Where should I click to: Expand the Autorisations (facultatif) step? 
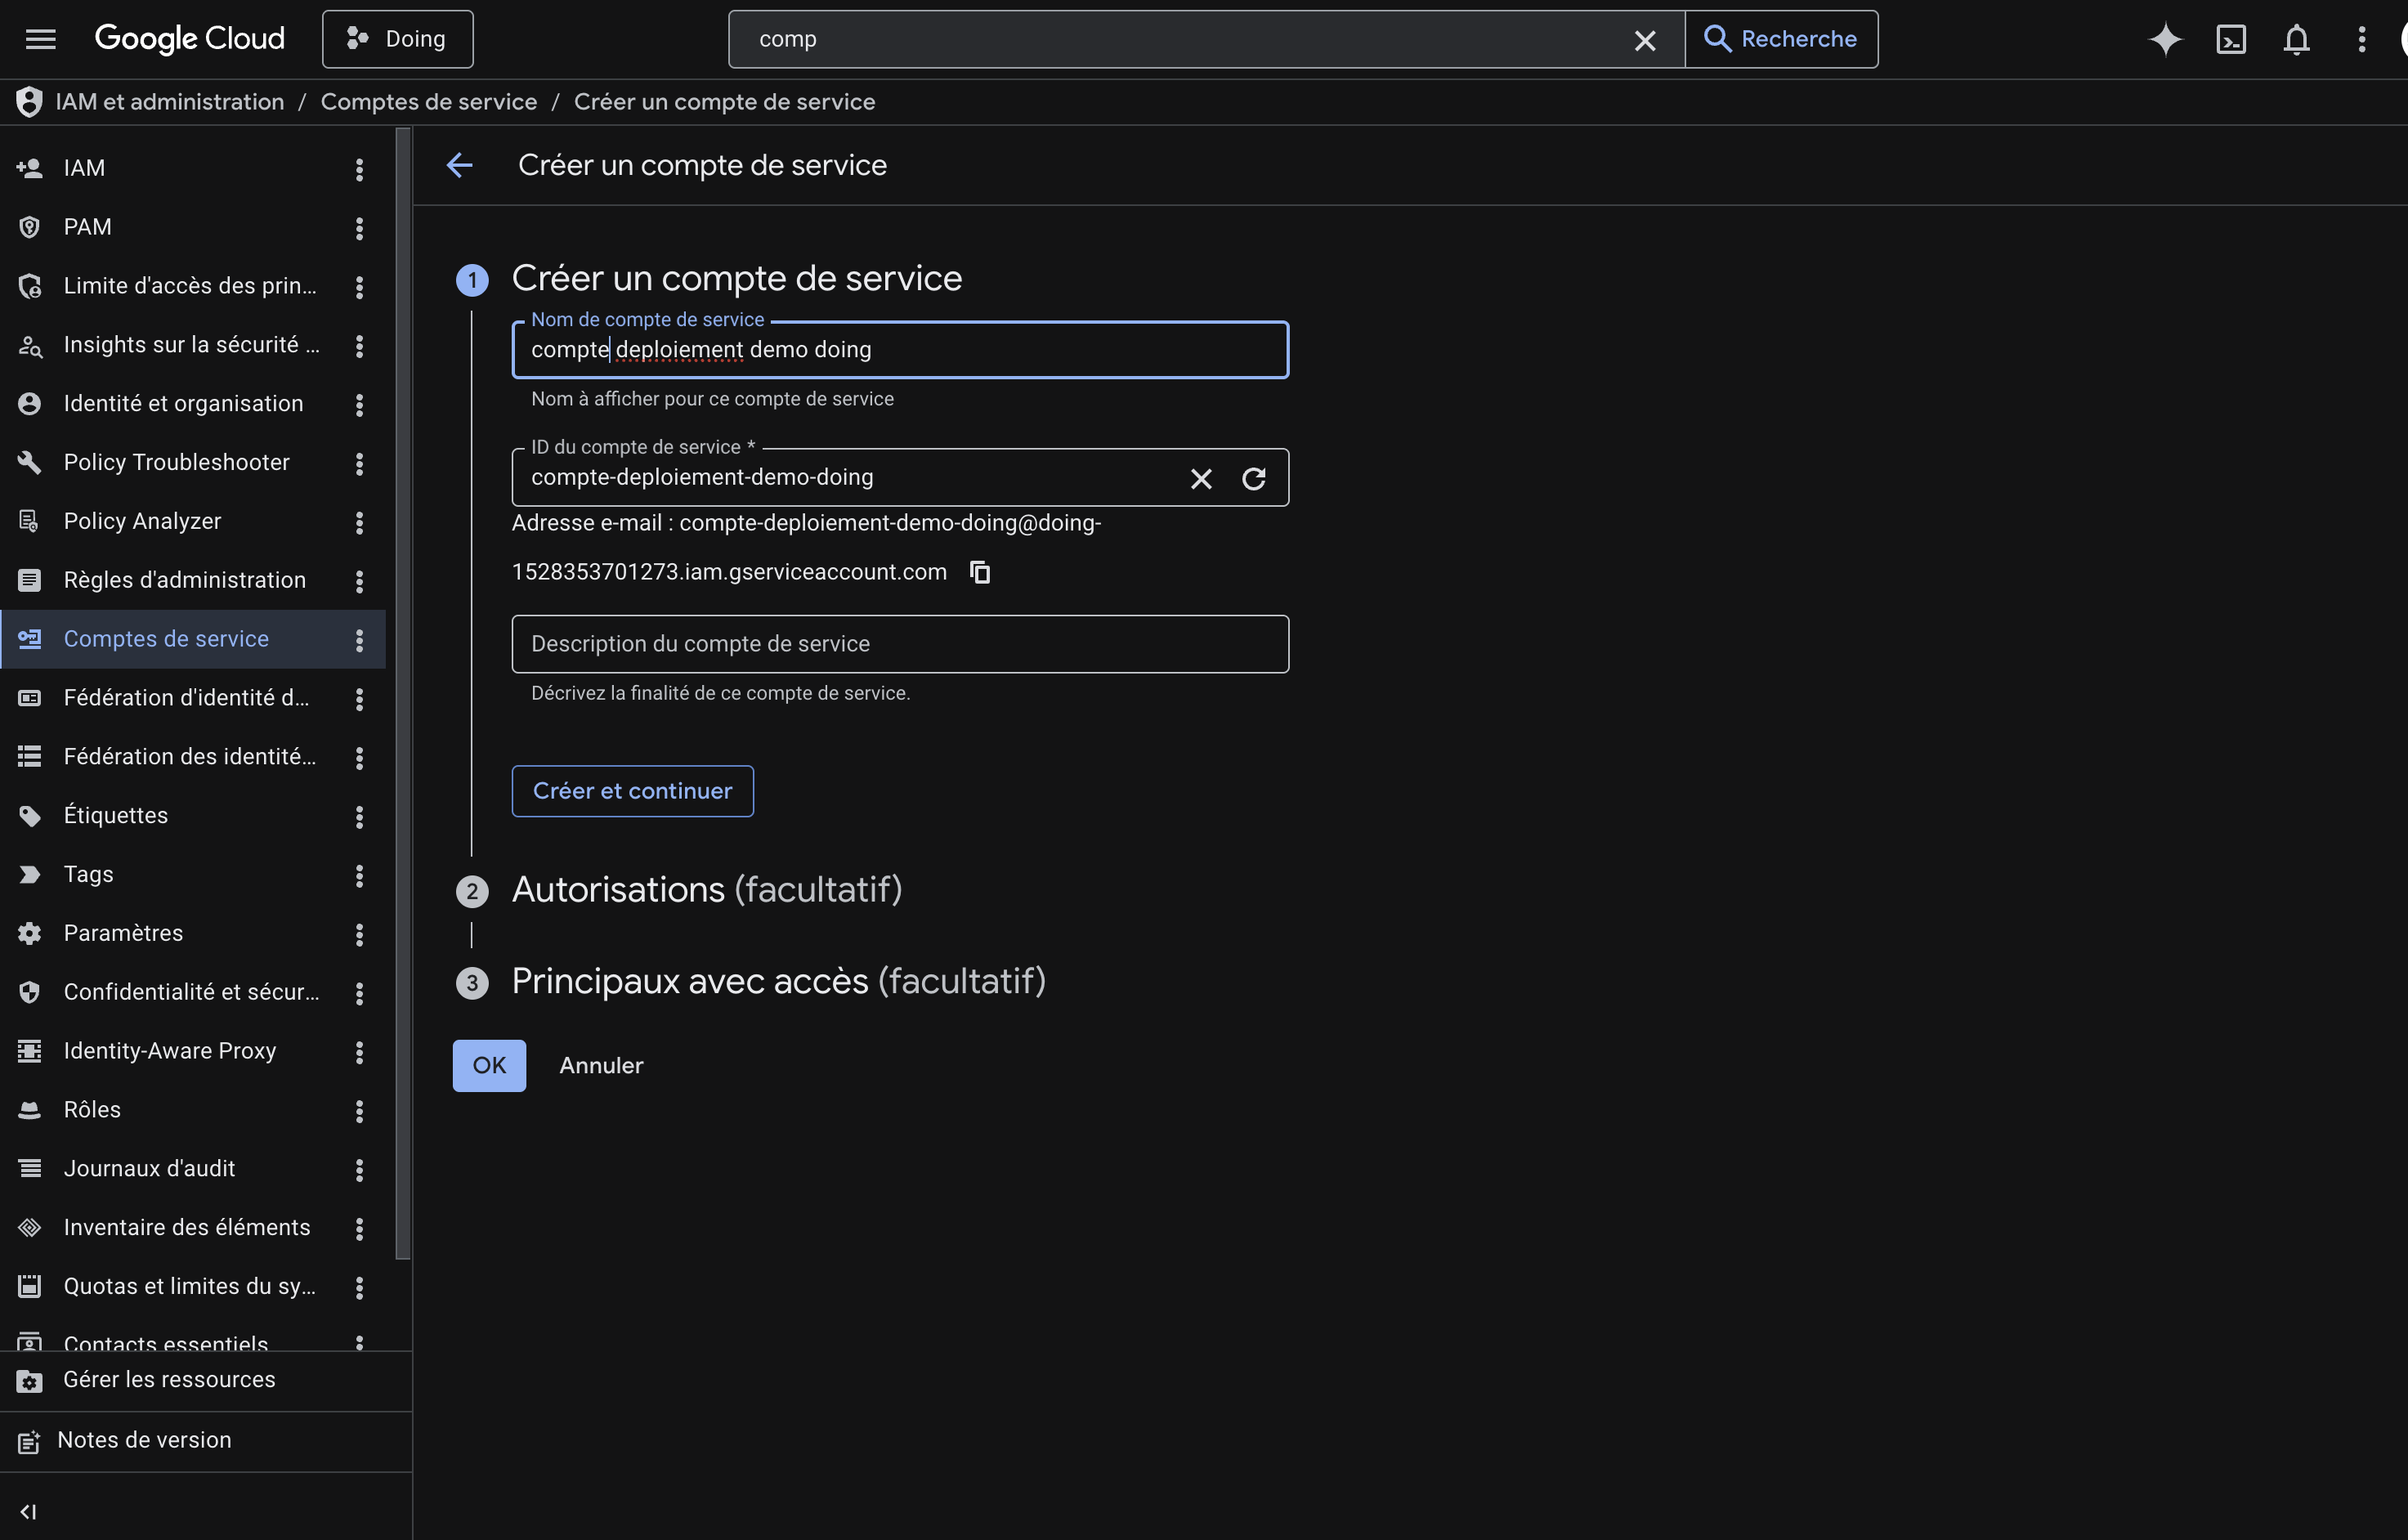tap(706, 890)
